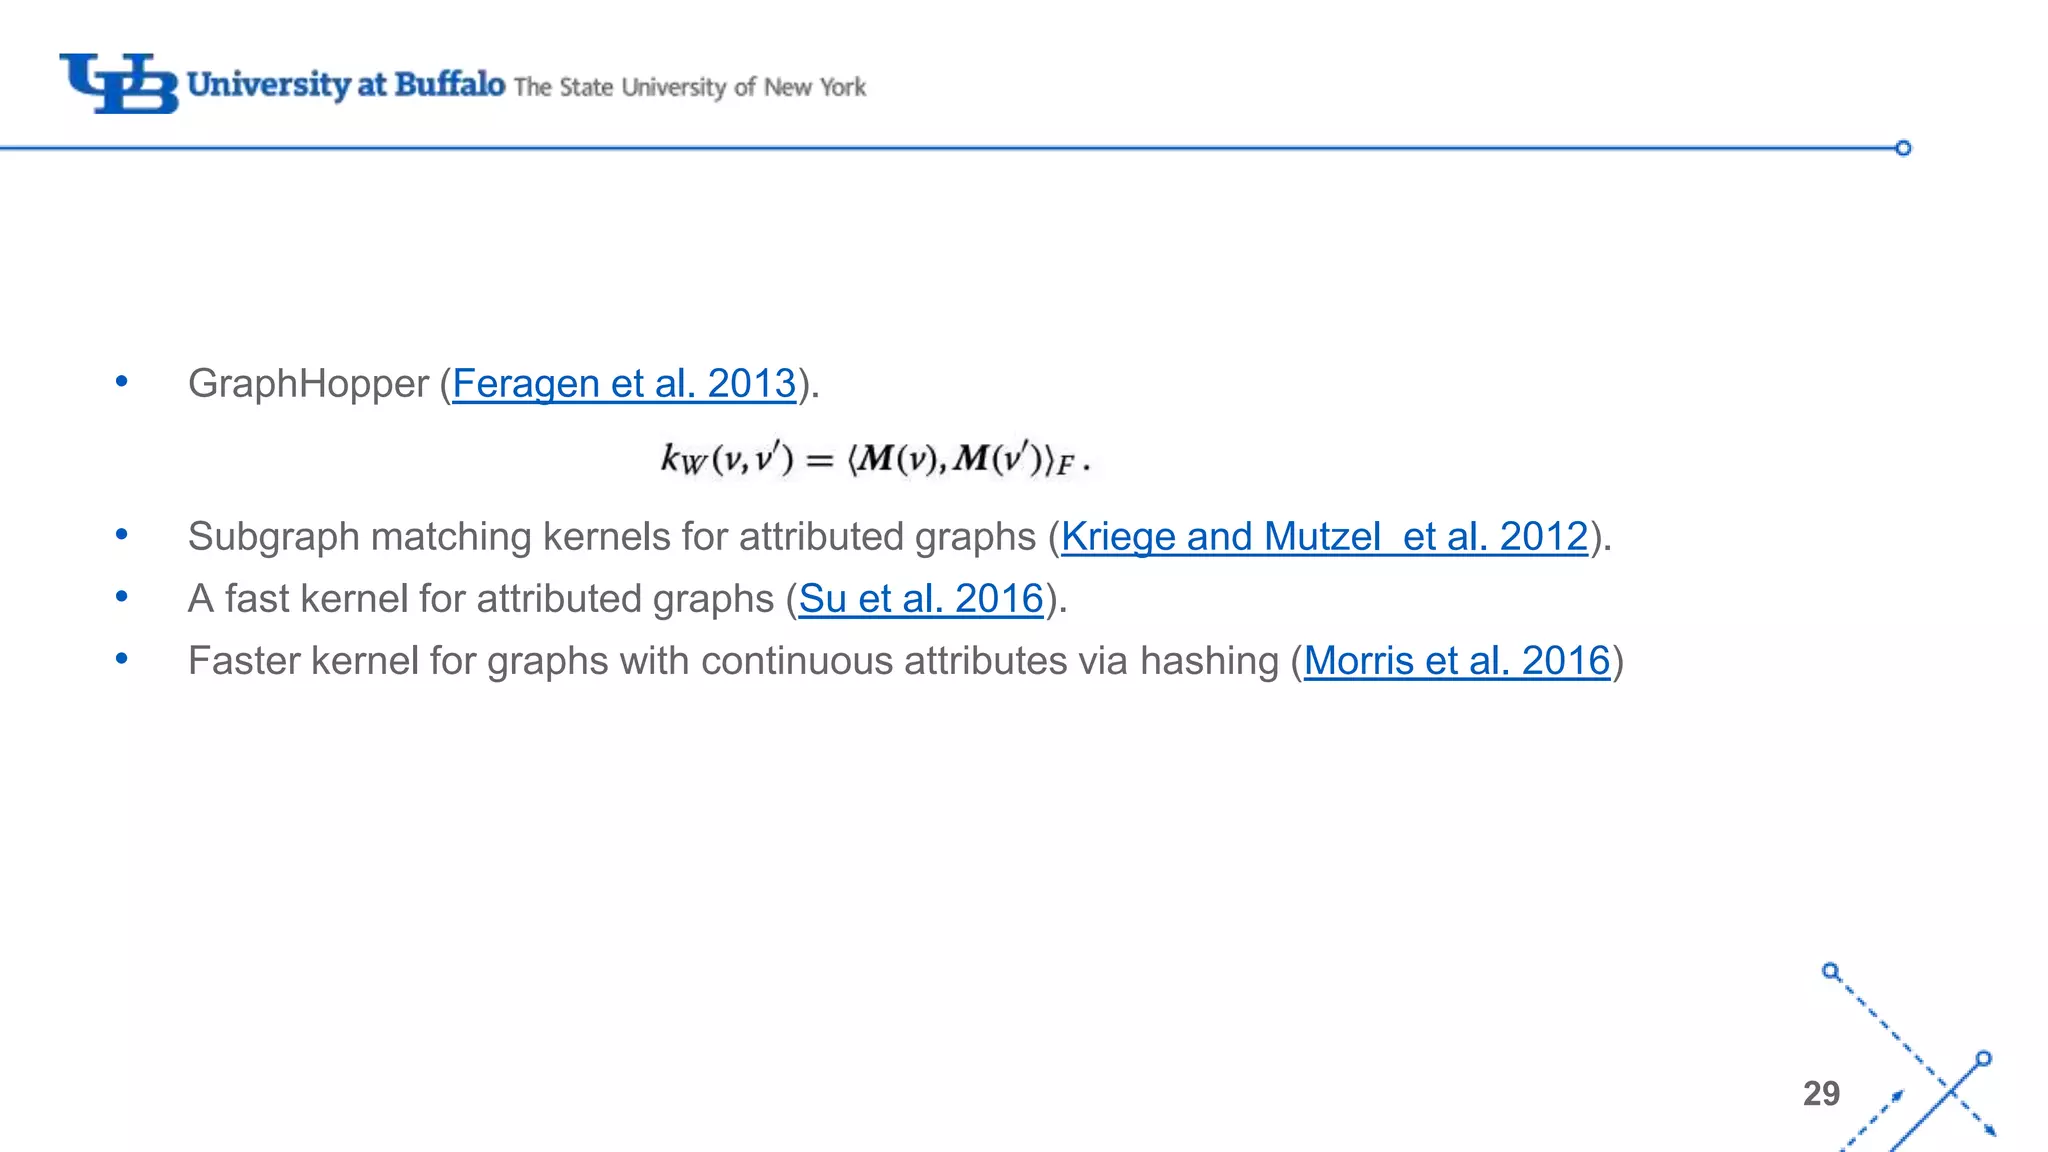2048x1152 pixels.
Task: Click the bullet before Subgraph matching kernels
Action: tap(122, 534)
